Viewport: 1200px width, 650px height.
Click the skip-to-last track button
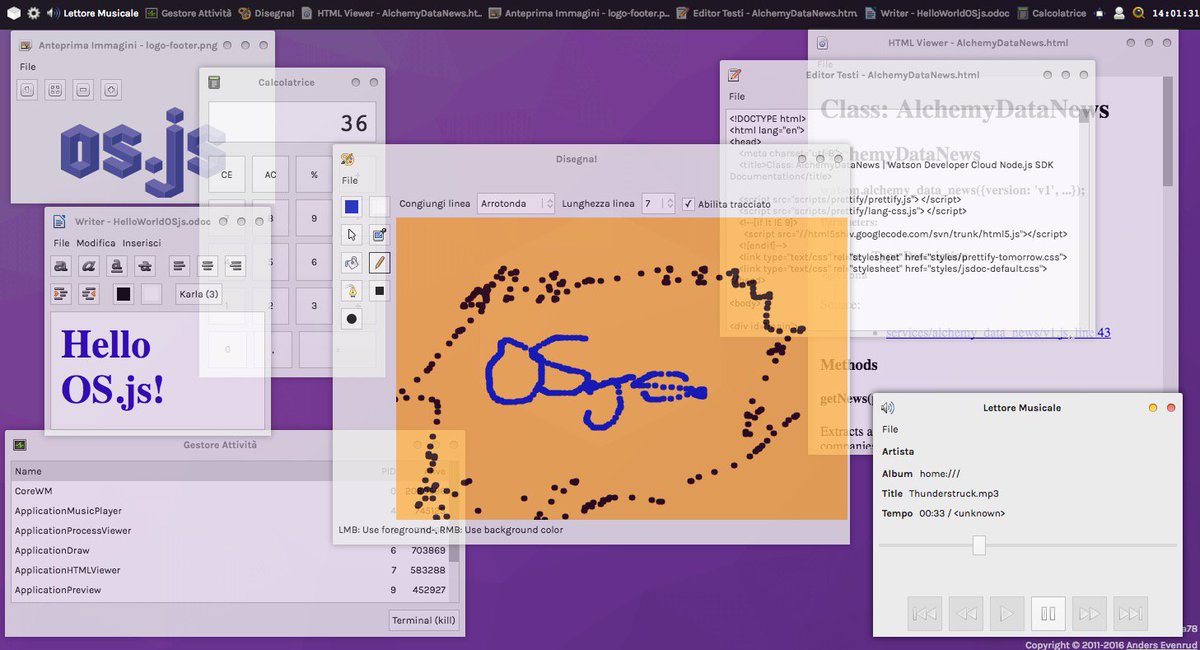1130,613
